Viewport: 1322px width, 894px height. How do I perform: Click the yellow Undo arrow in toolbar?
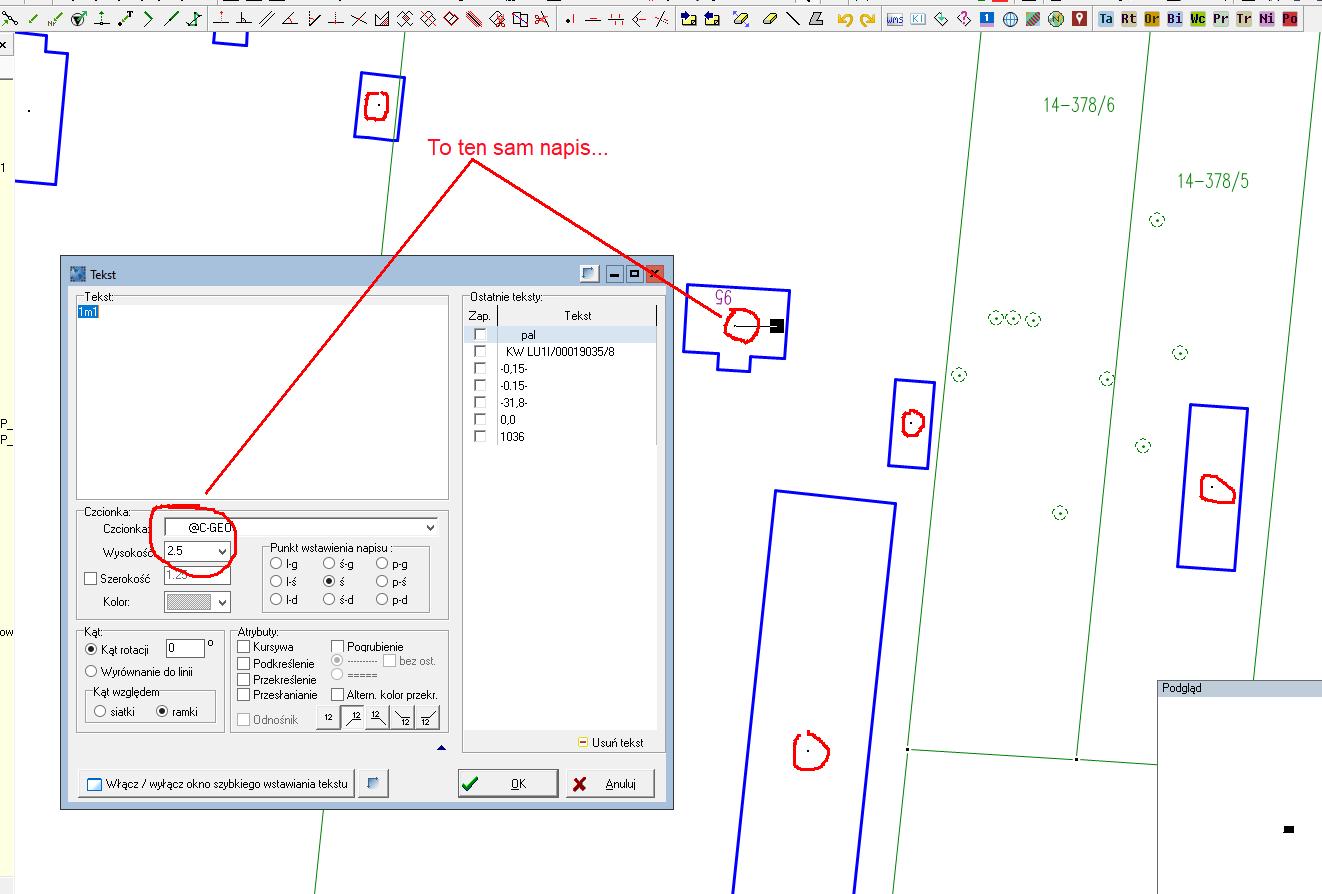coord(845,19)
